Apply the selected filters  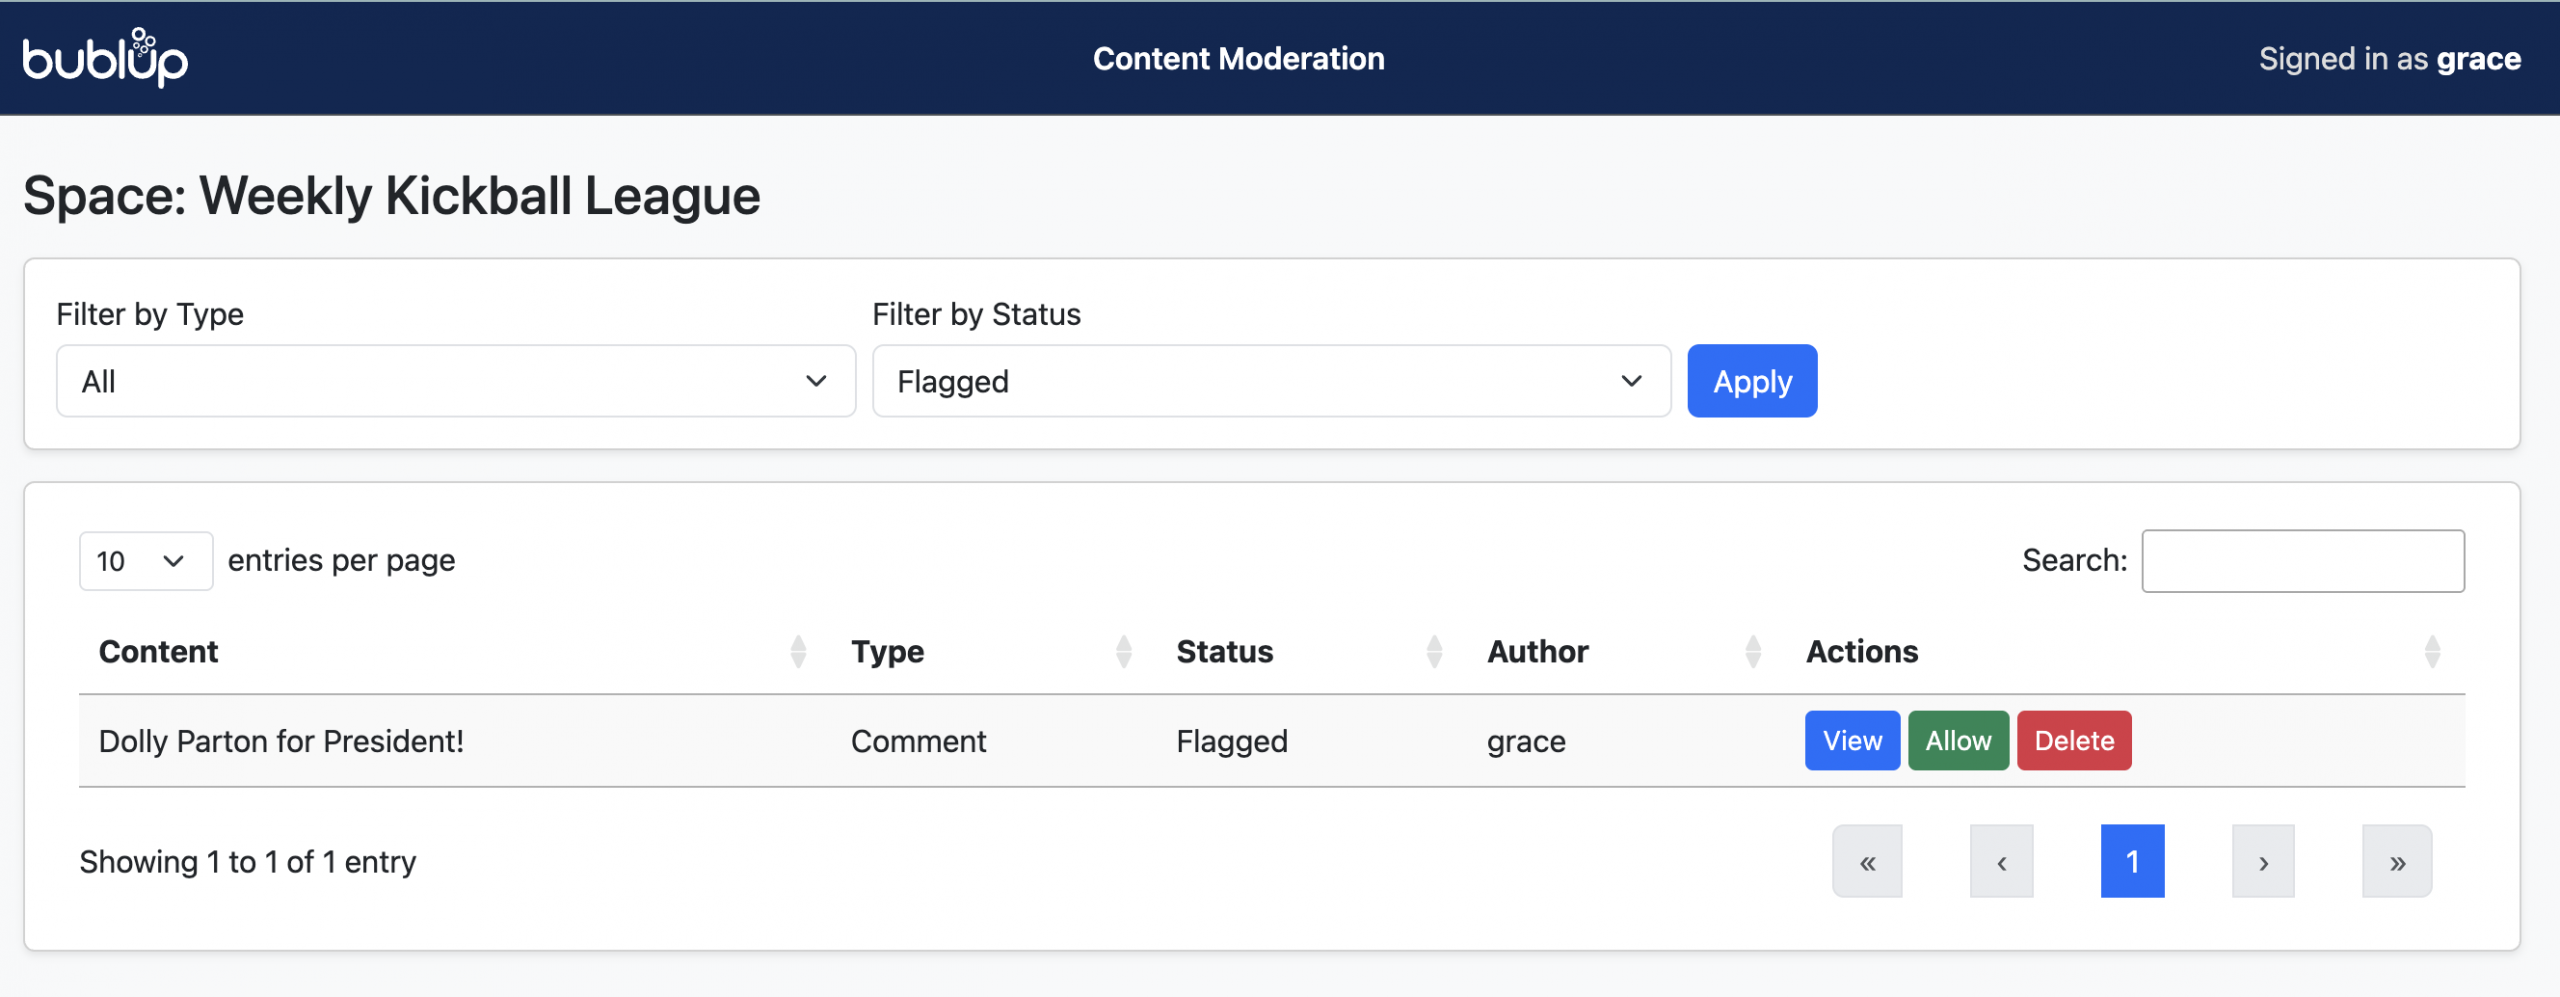(1752, 381)
